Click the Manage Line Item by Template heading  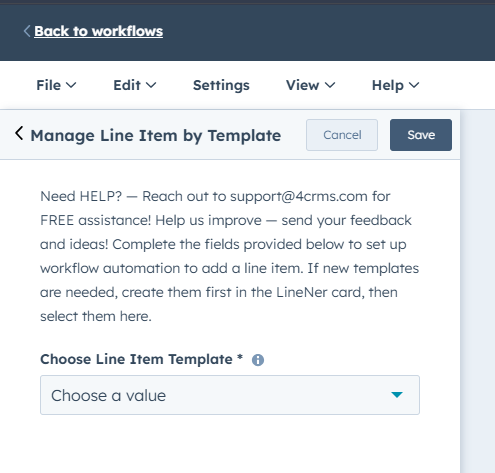pyautogui.click(x=156, y=136)
